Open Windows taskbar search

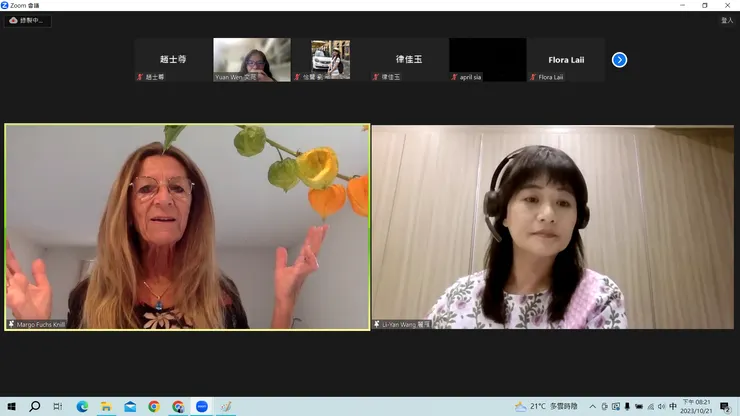coord(34,407)
